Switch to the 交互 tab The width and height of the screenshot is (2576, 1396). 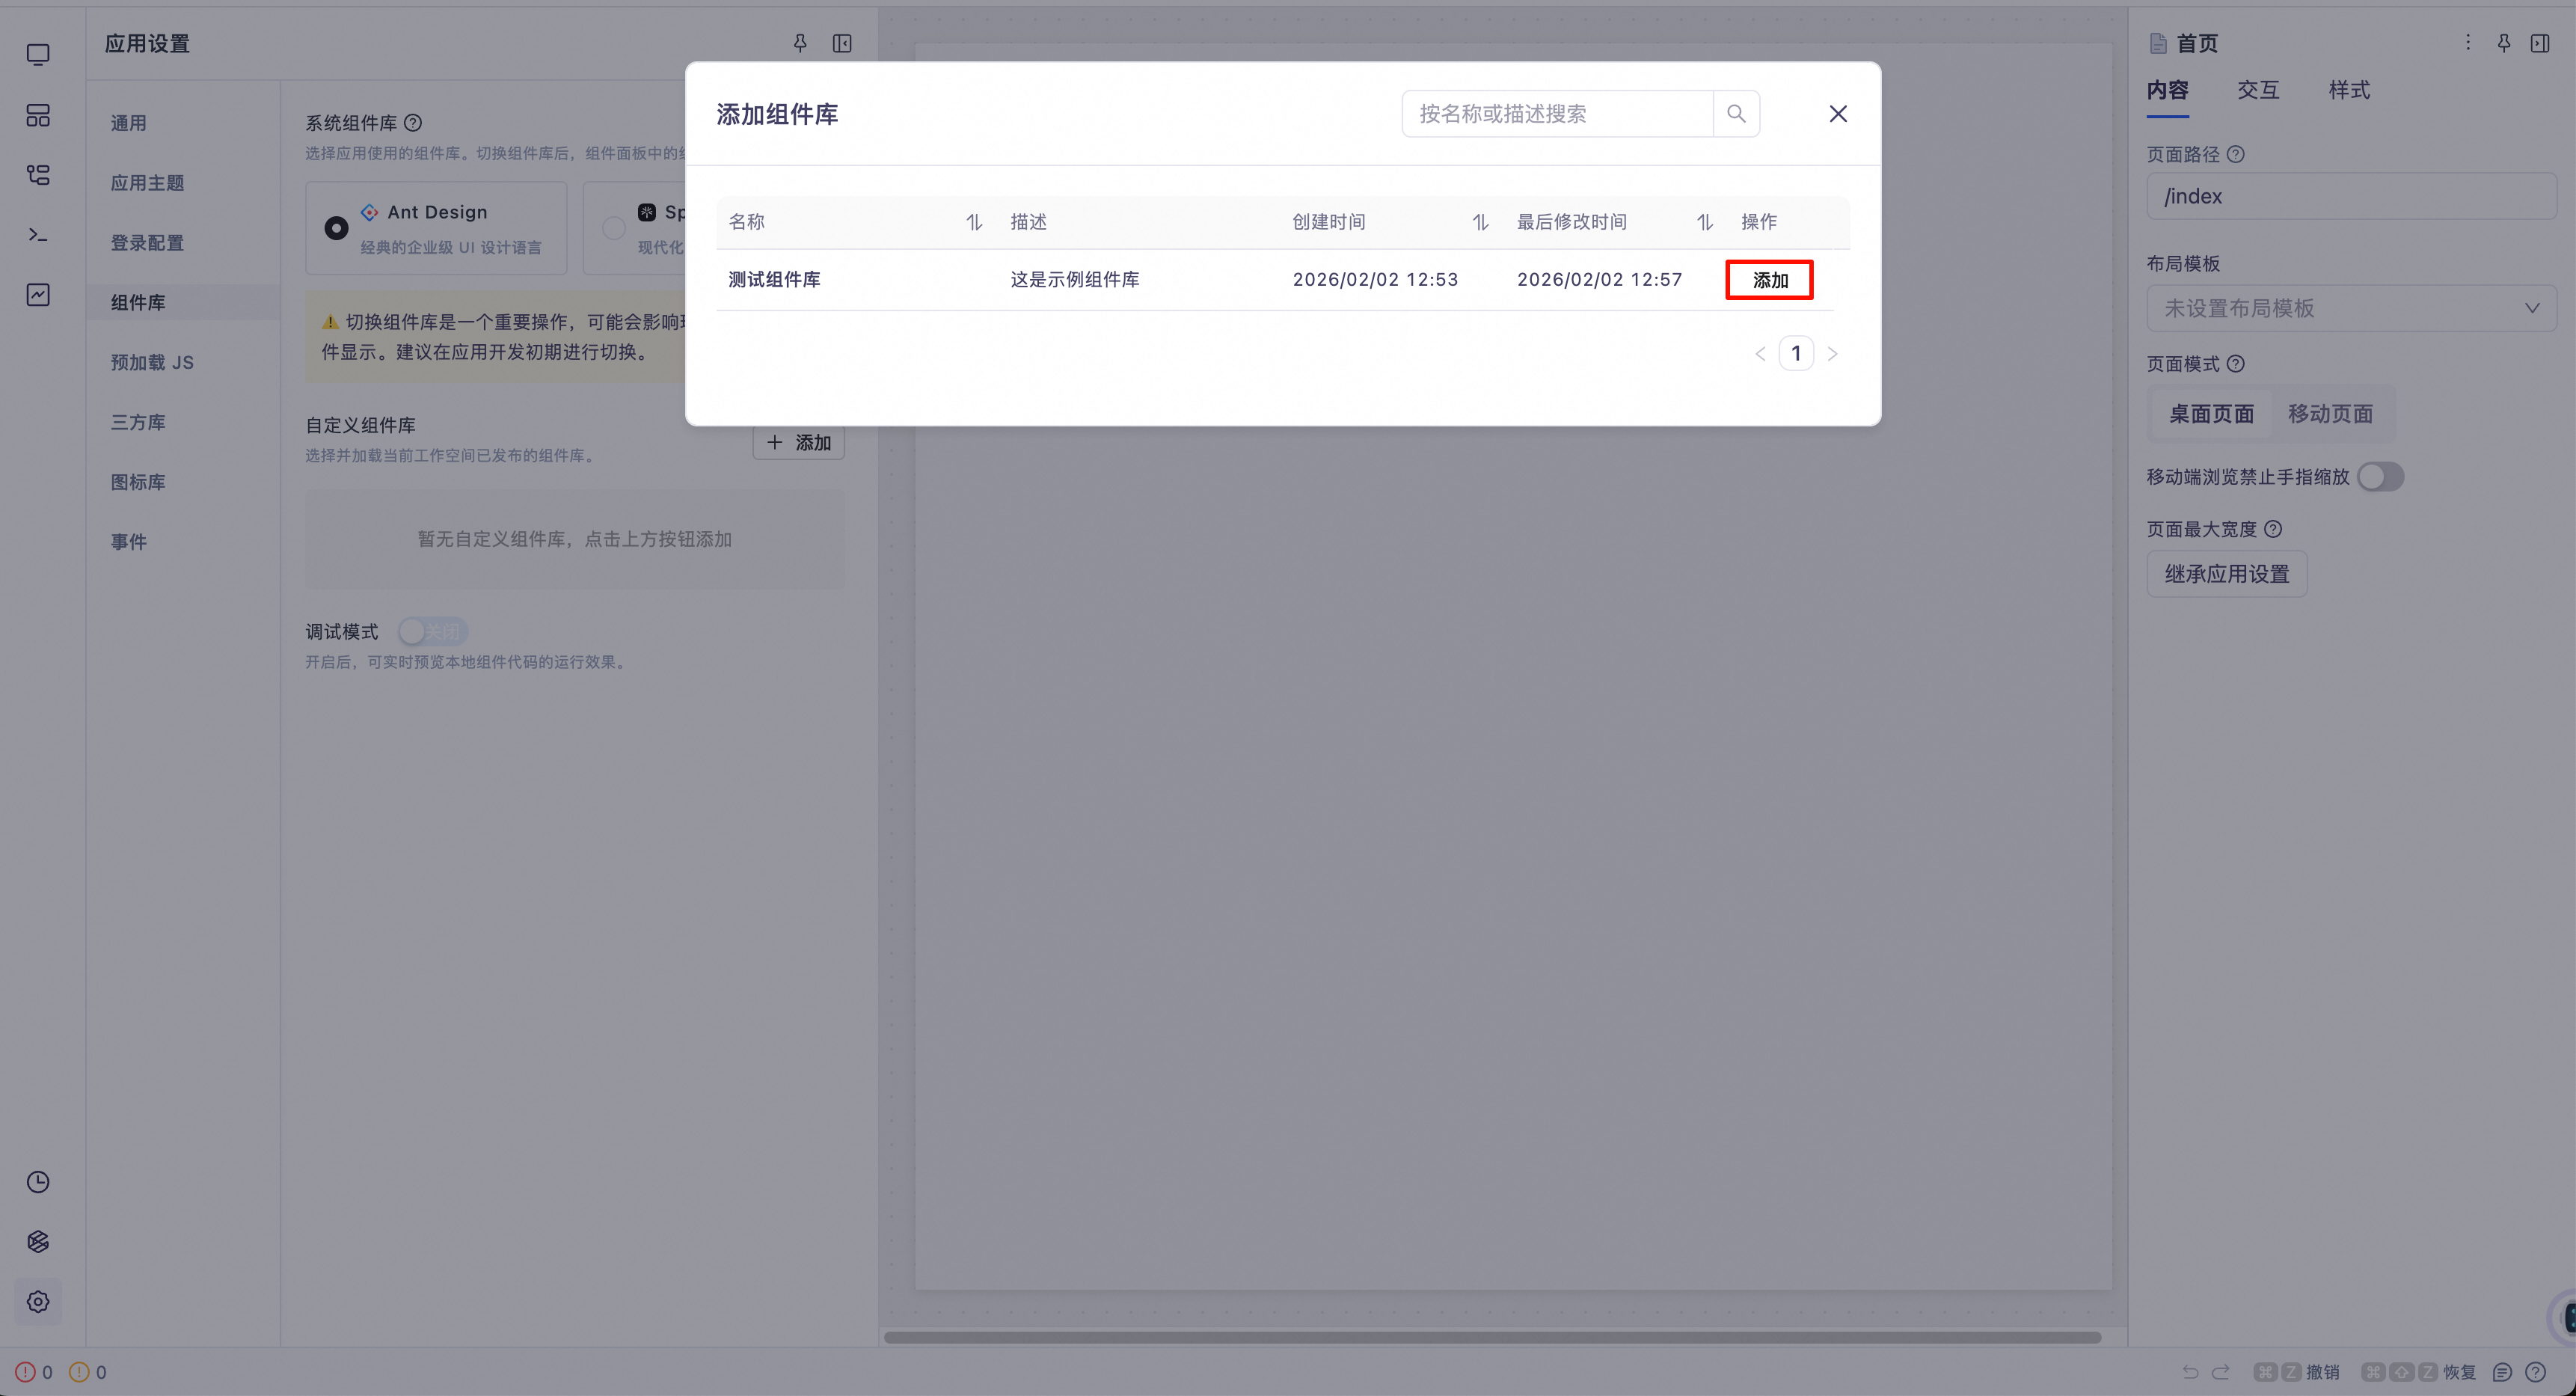click(x=2258, y=90)
